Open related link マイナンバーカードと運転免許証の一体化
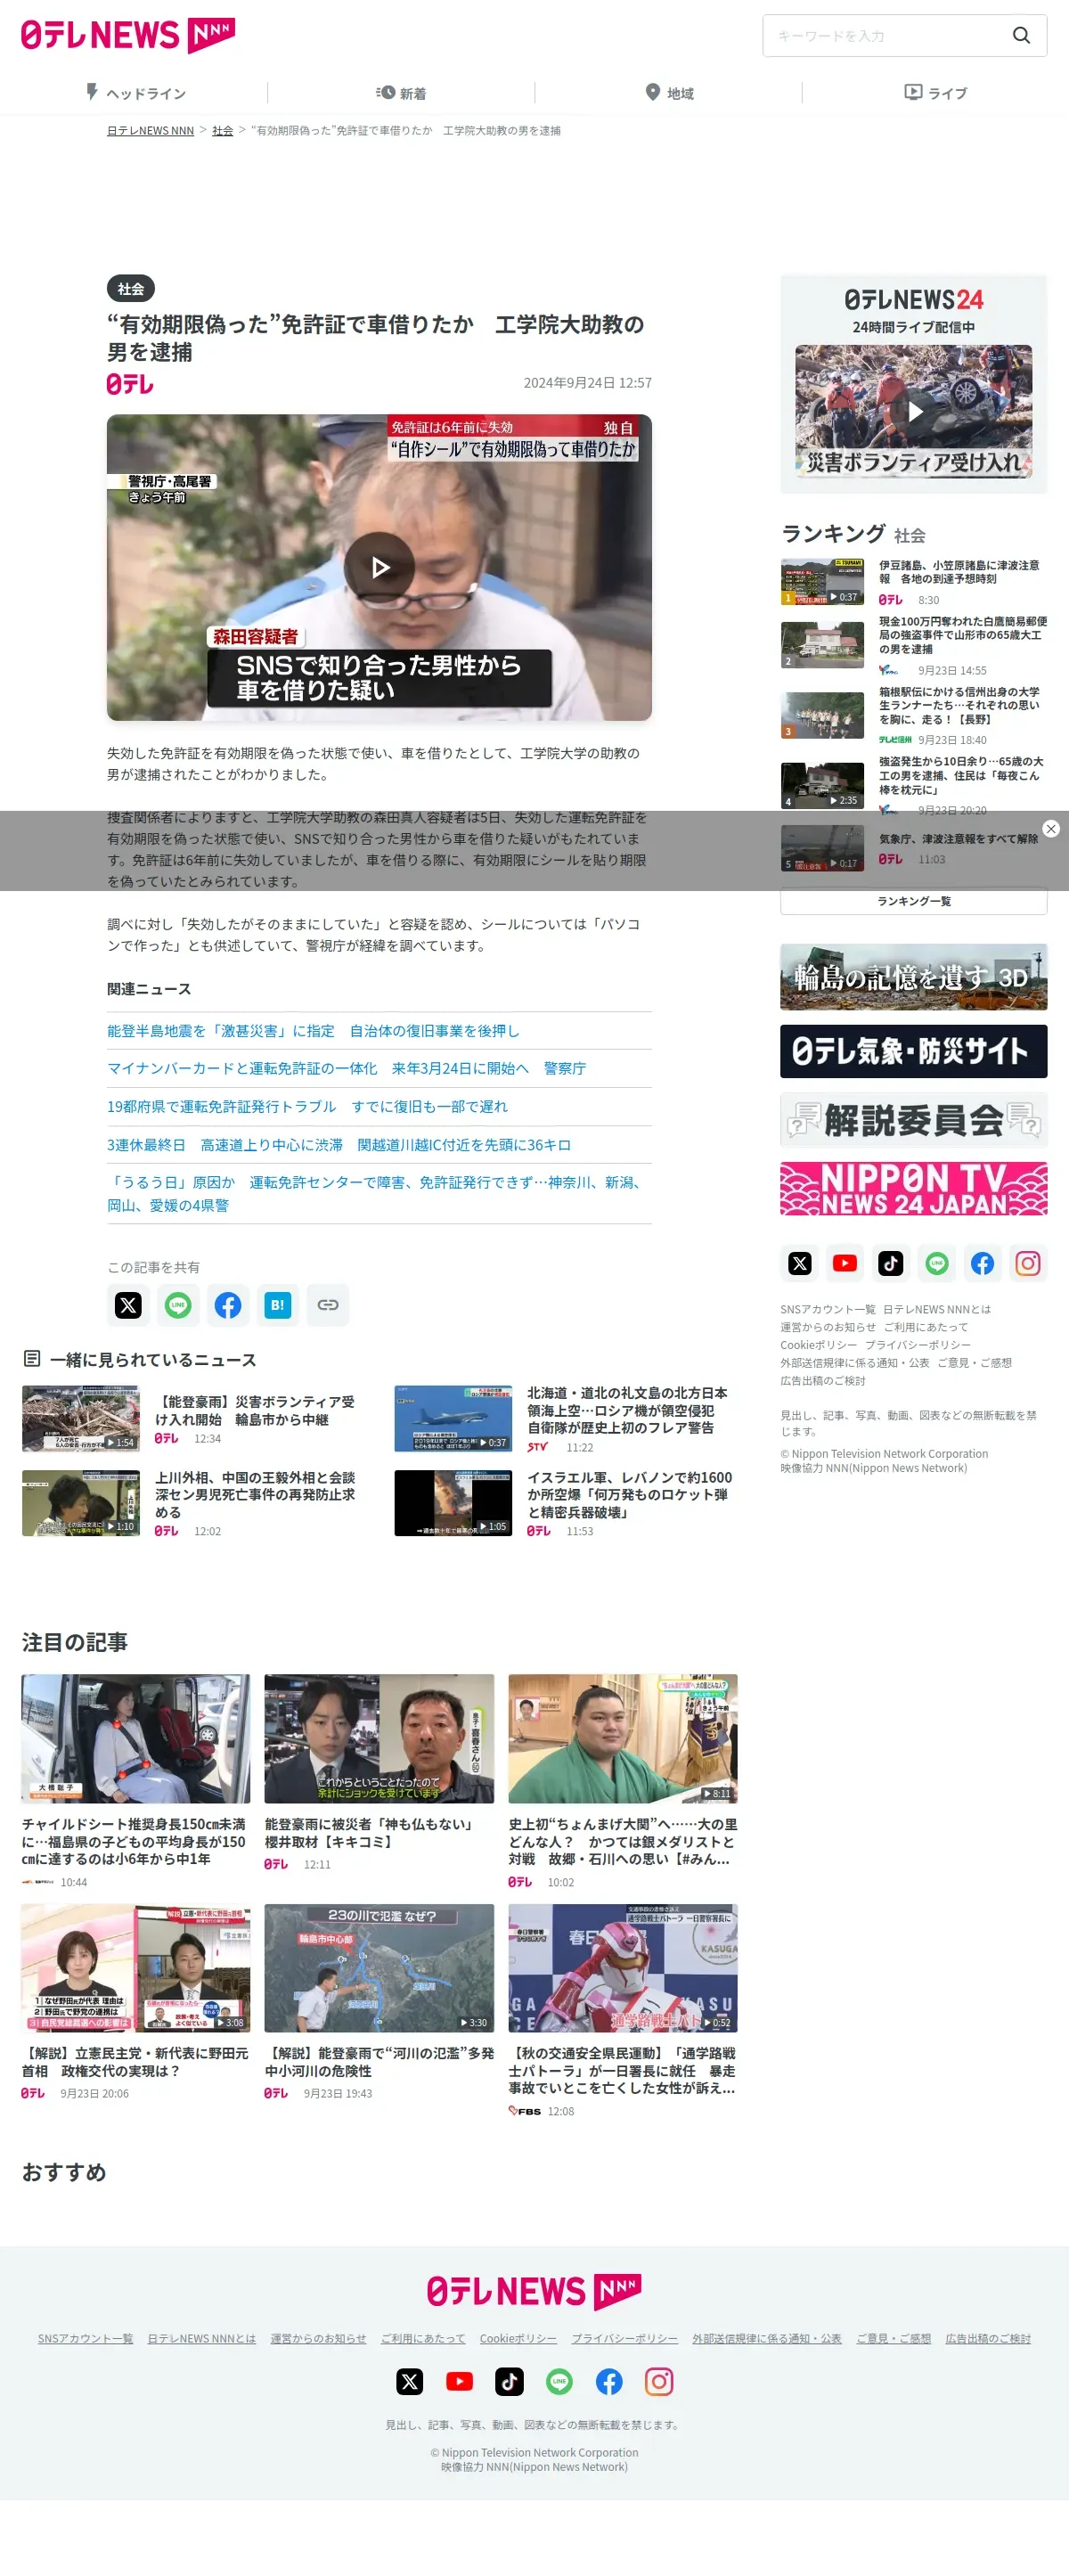This screenshot has height=2576, width=1069. coord(347,1069)
